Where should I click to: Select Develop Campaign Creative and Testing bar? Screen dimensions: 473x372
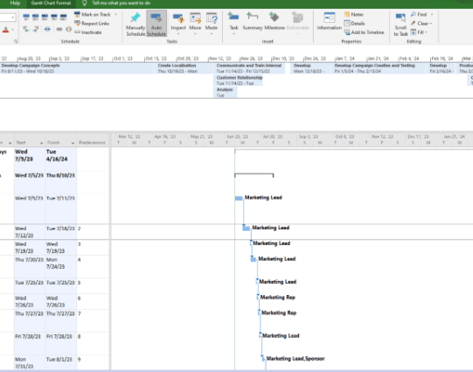[x=380, y=68]
